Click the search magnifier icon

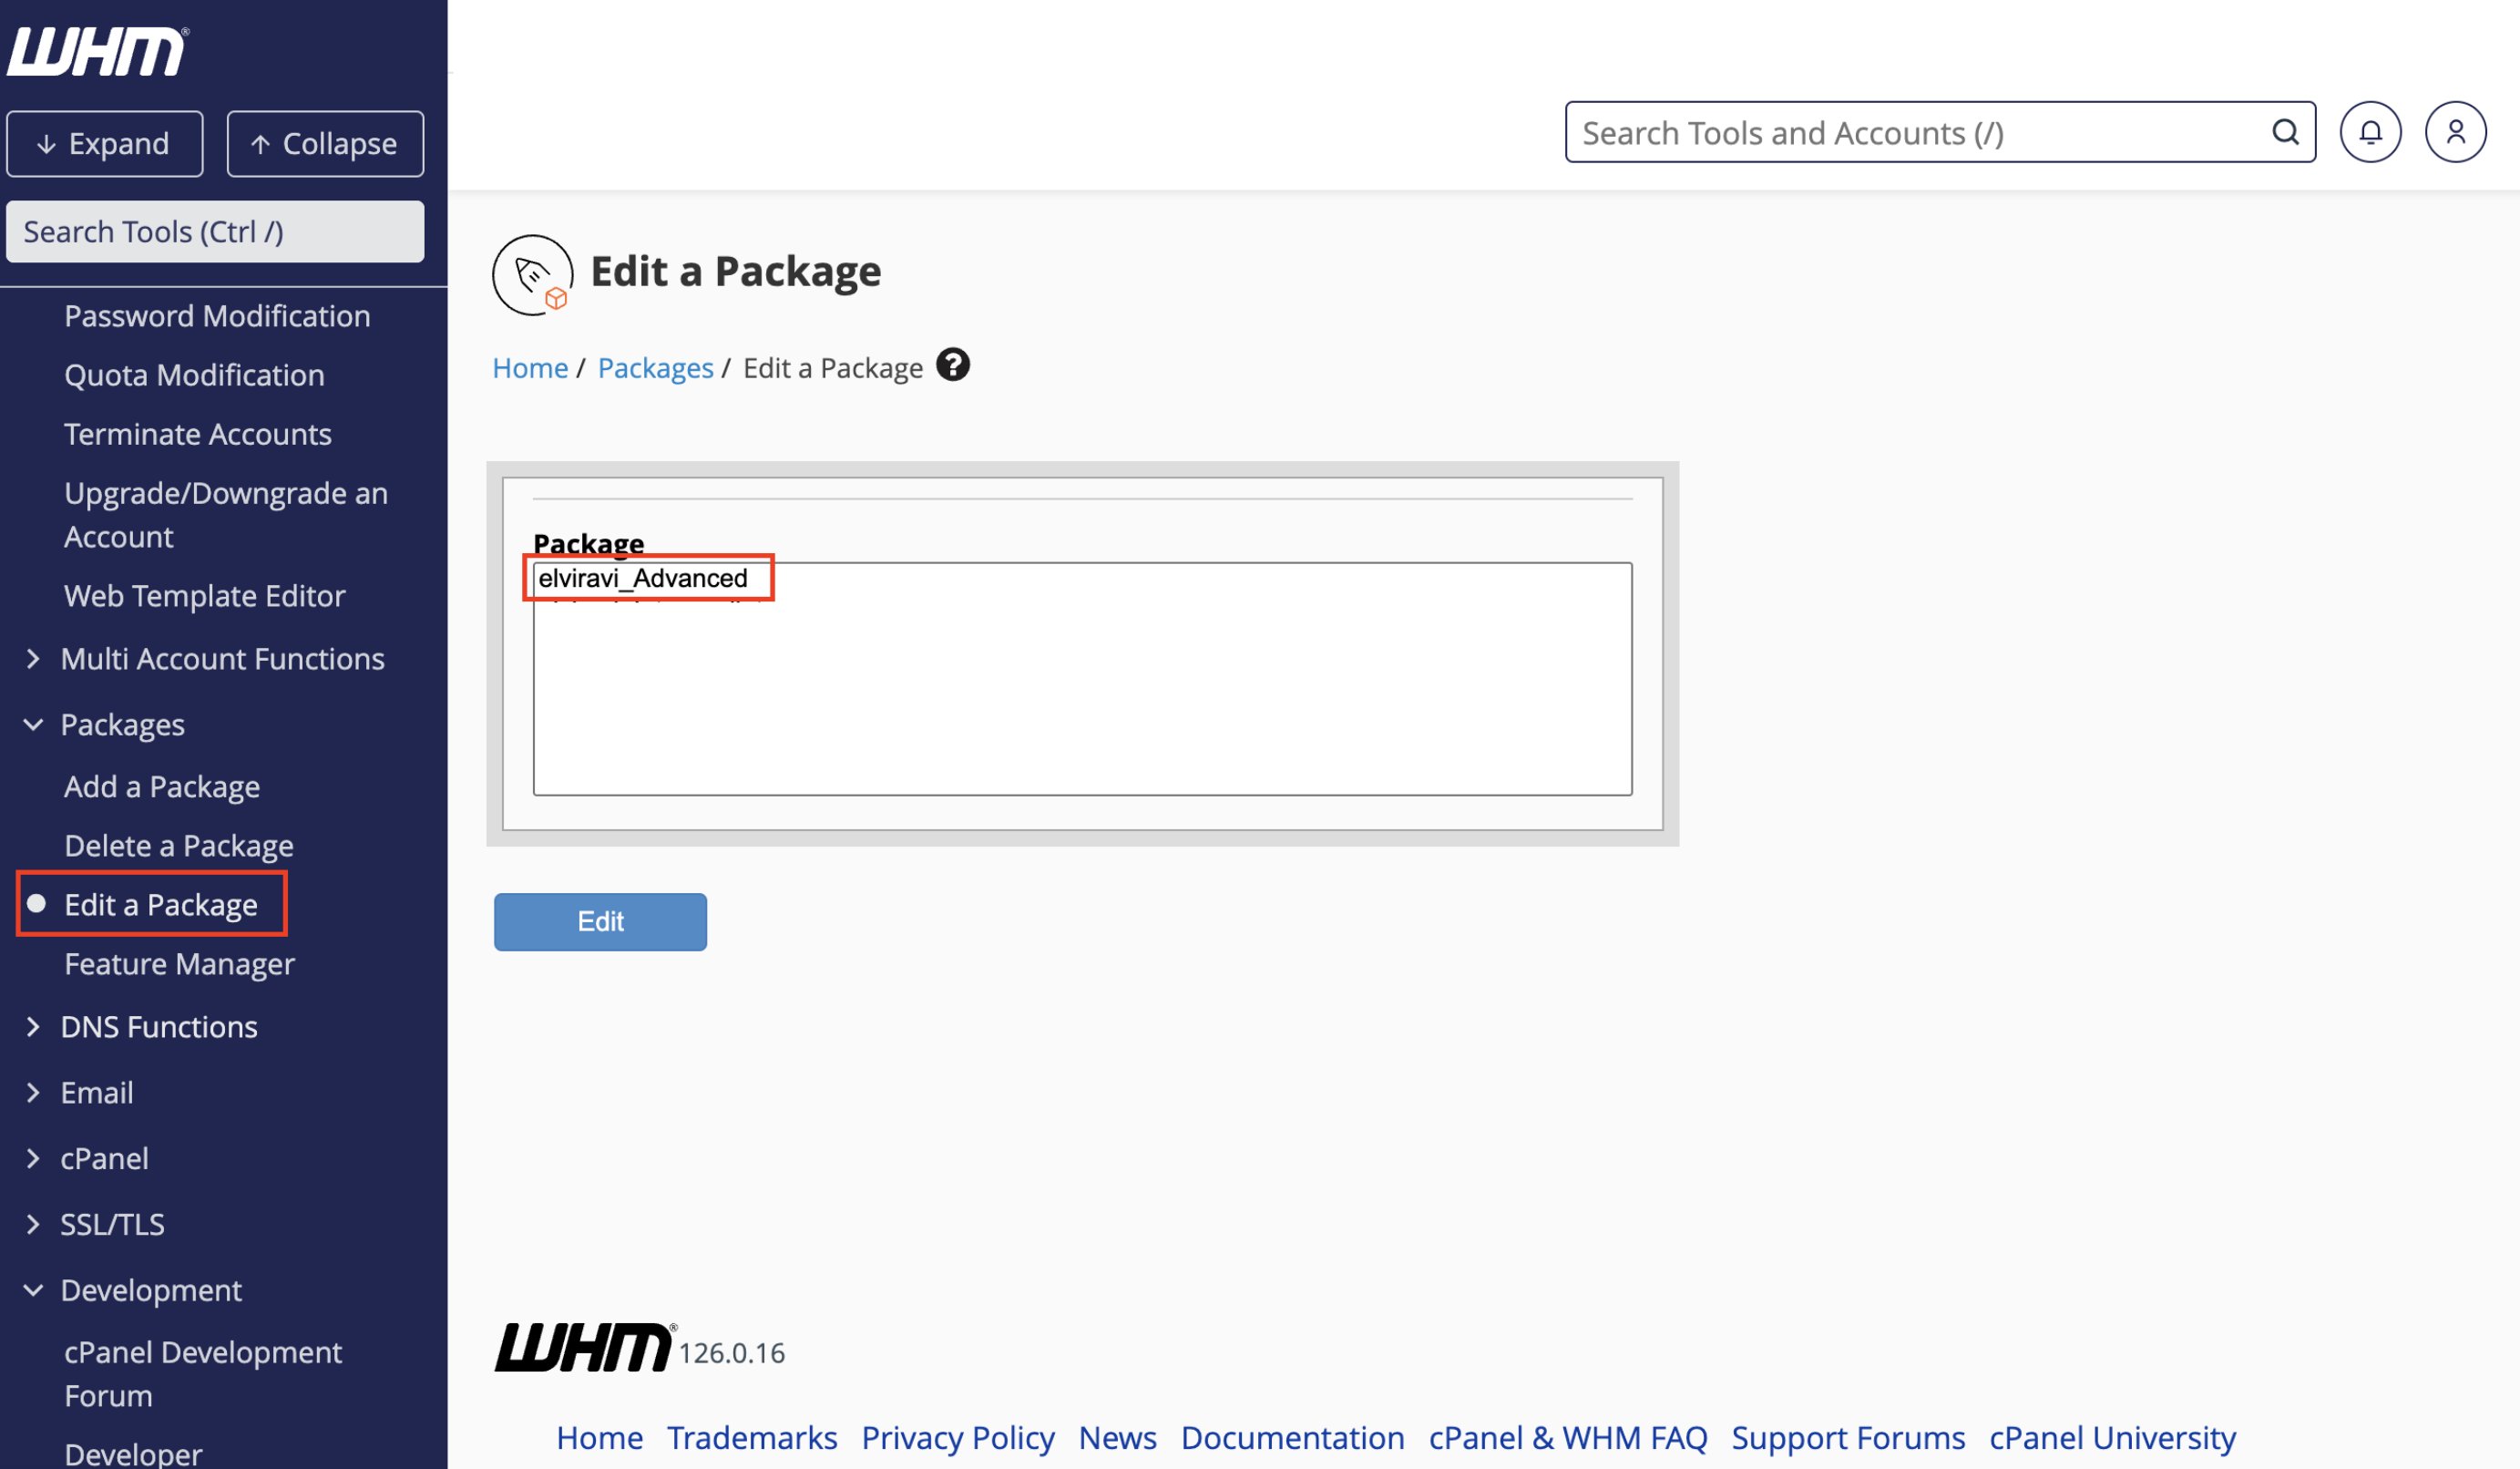(2285, 132)
